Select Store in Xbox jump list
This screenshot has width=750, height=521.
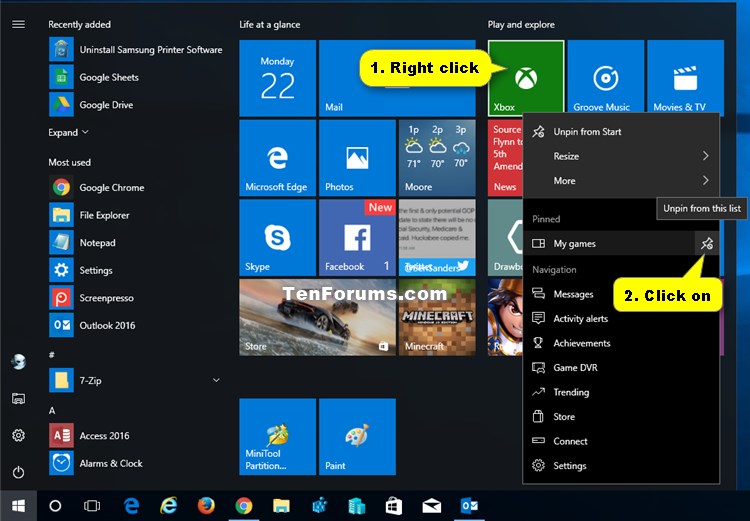pos(621,417)
